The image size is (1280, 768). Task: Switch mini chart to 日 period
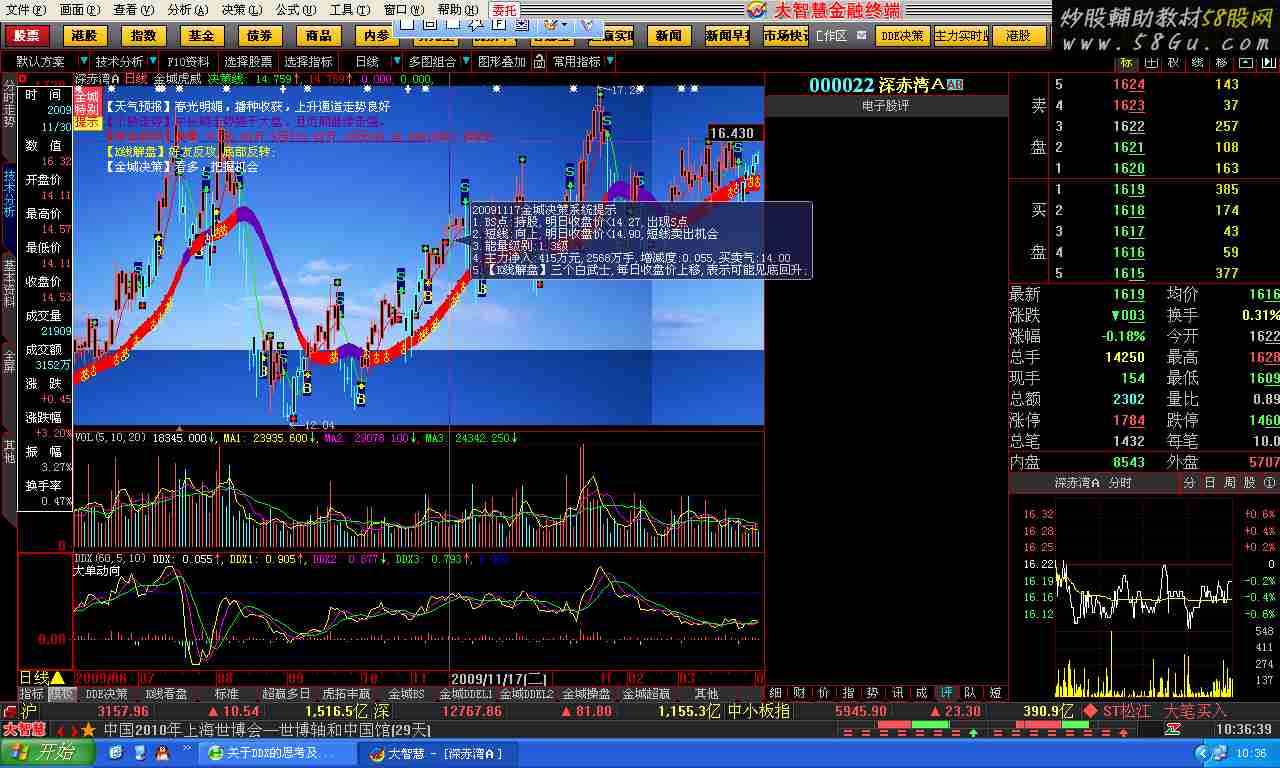[1210, 482]
